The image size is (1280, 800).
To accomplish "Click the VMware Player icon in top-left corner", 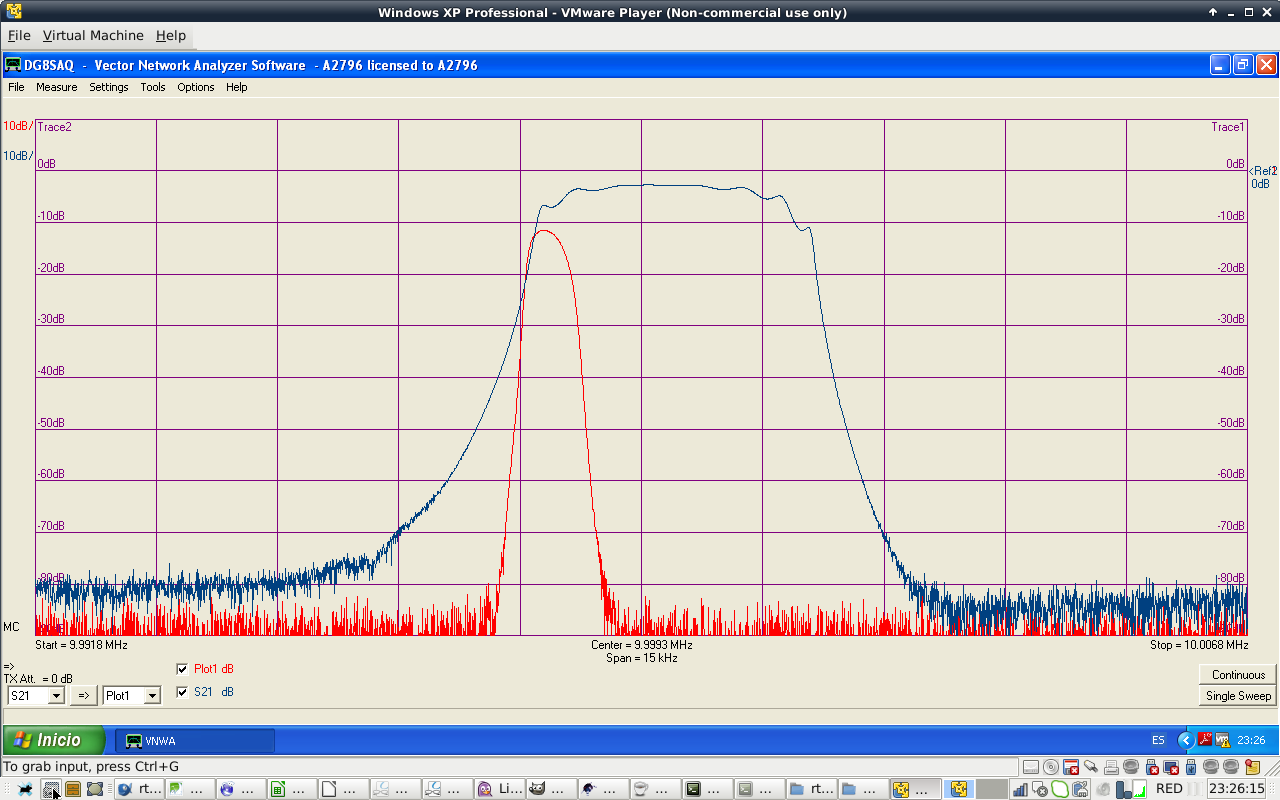I will coord(14,12).
